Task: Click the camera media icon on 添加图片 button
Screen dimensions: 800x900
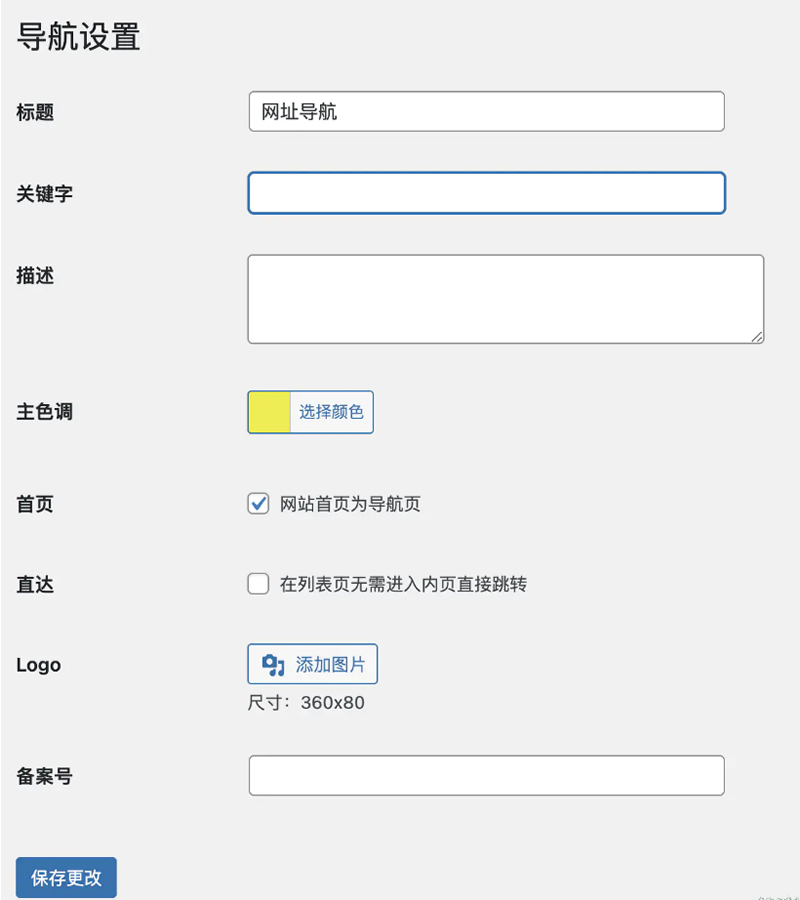Action: [275, 664]
